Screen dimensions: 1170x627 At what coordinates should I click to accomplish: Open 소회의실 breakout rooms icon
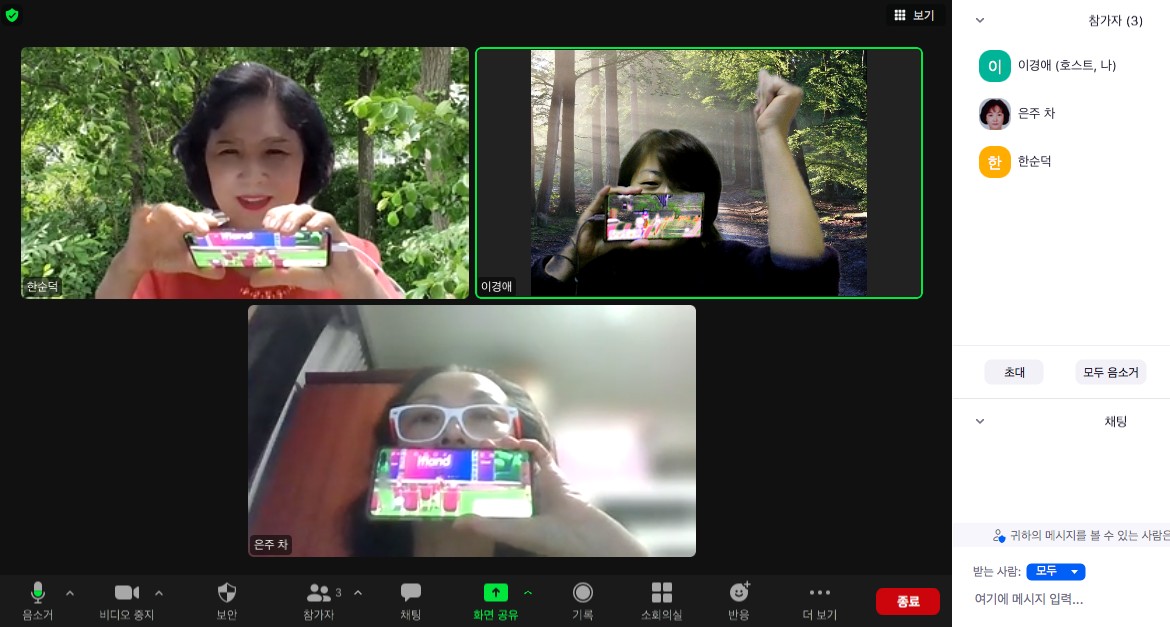(x=662, y=593)
